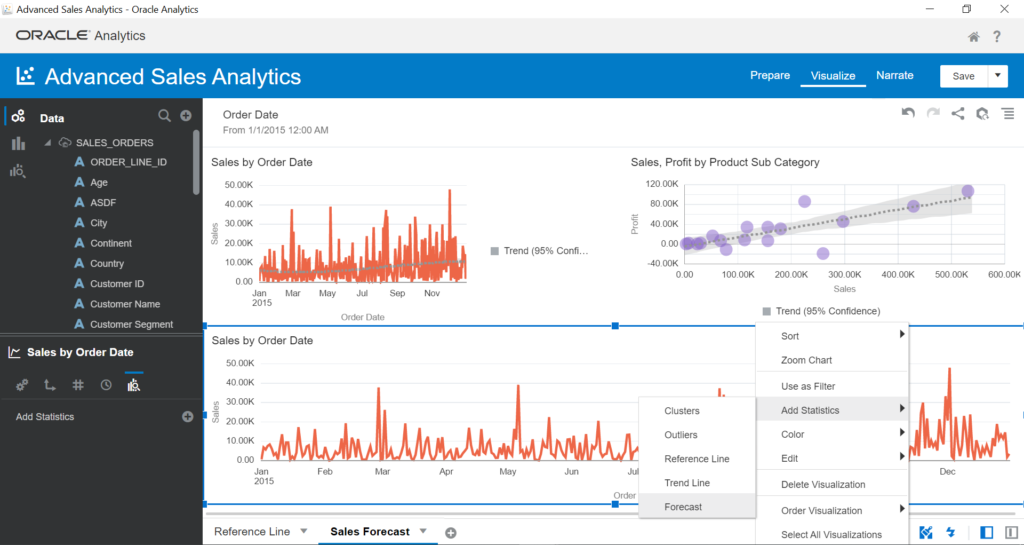Open the Axis properties tab icon
Screen dimensions: 1024x545
50,385
